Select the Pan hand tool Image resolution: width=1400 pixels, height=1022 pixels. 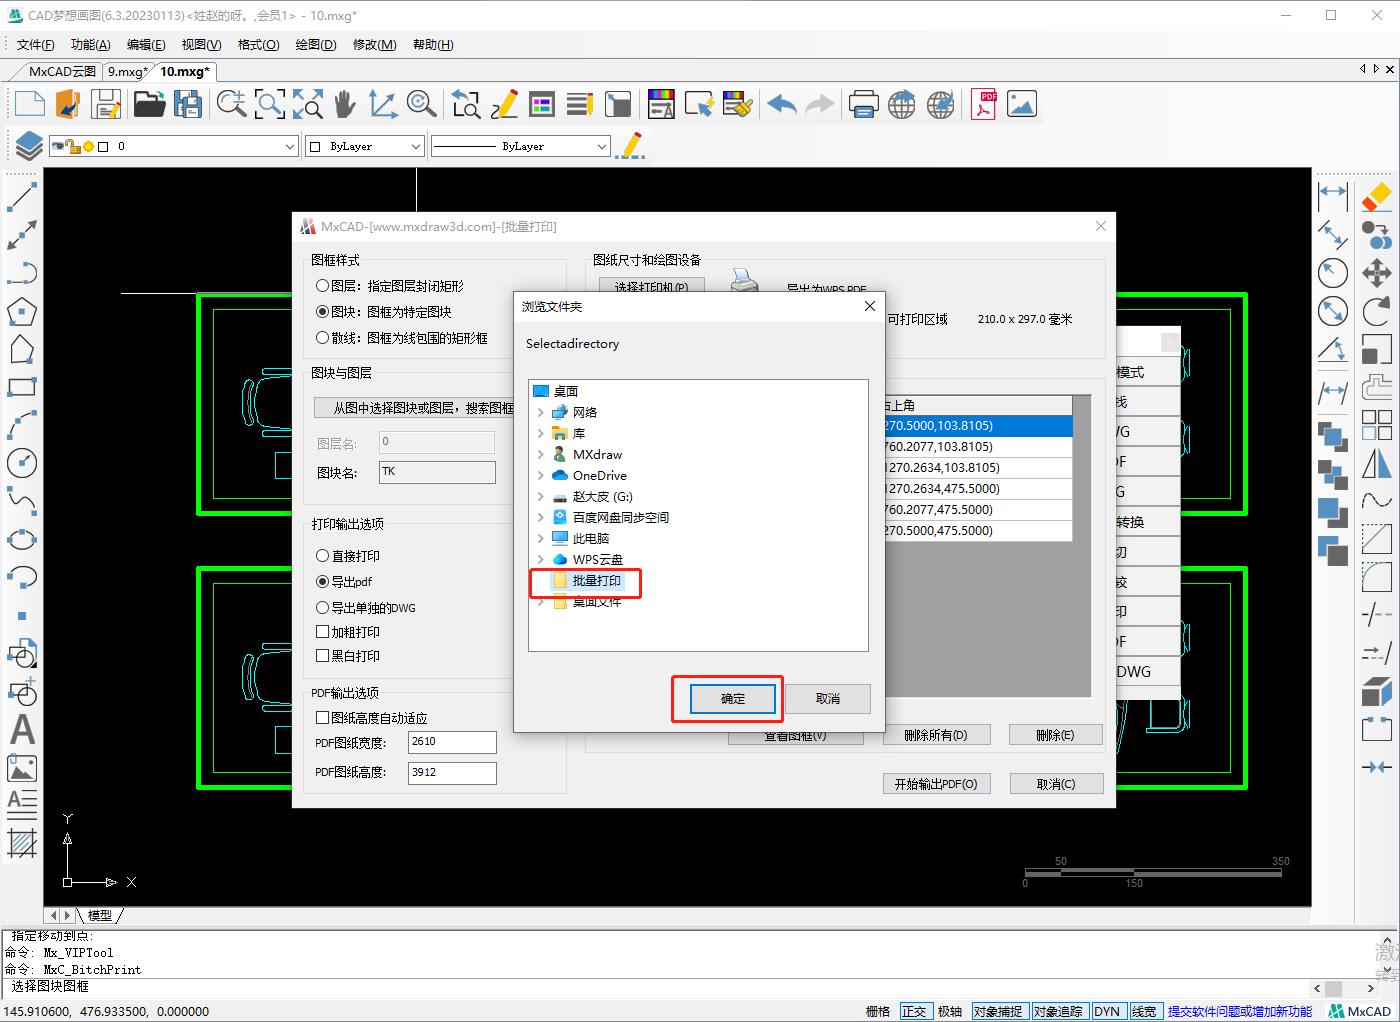coord(345,104)
